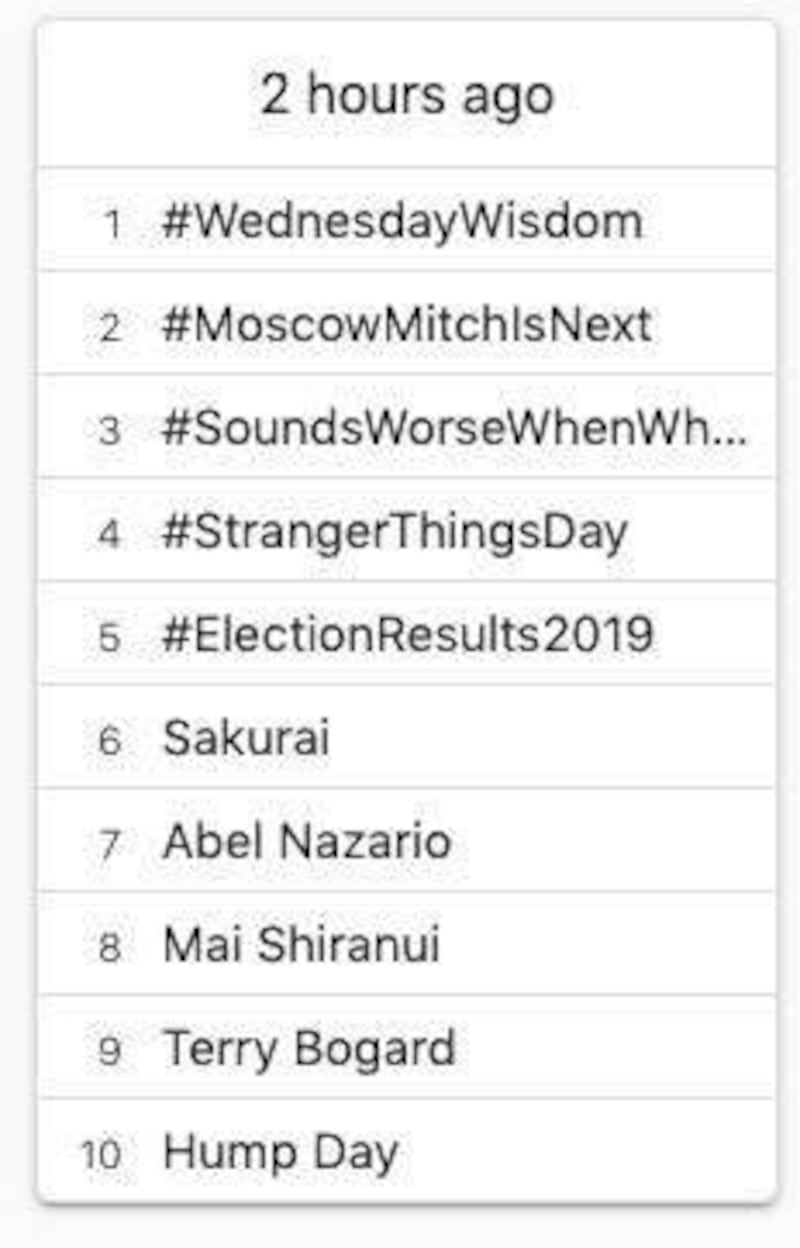Select the Hump Day trend
Image resolution: width=800 pixels, height=1248 pixels.
(280, 1153)
